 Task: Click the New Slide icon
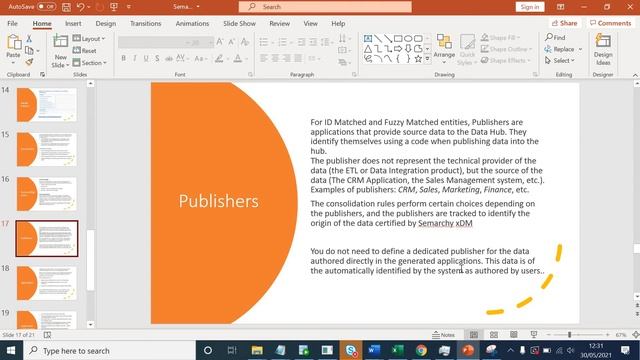click(60, 42)
